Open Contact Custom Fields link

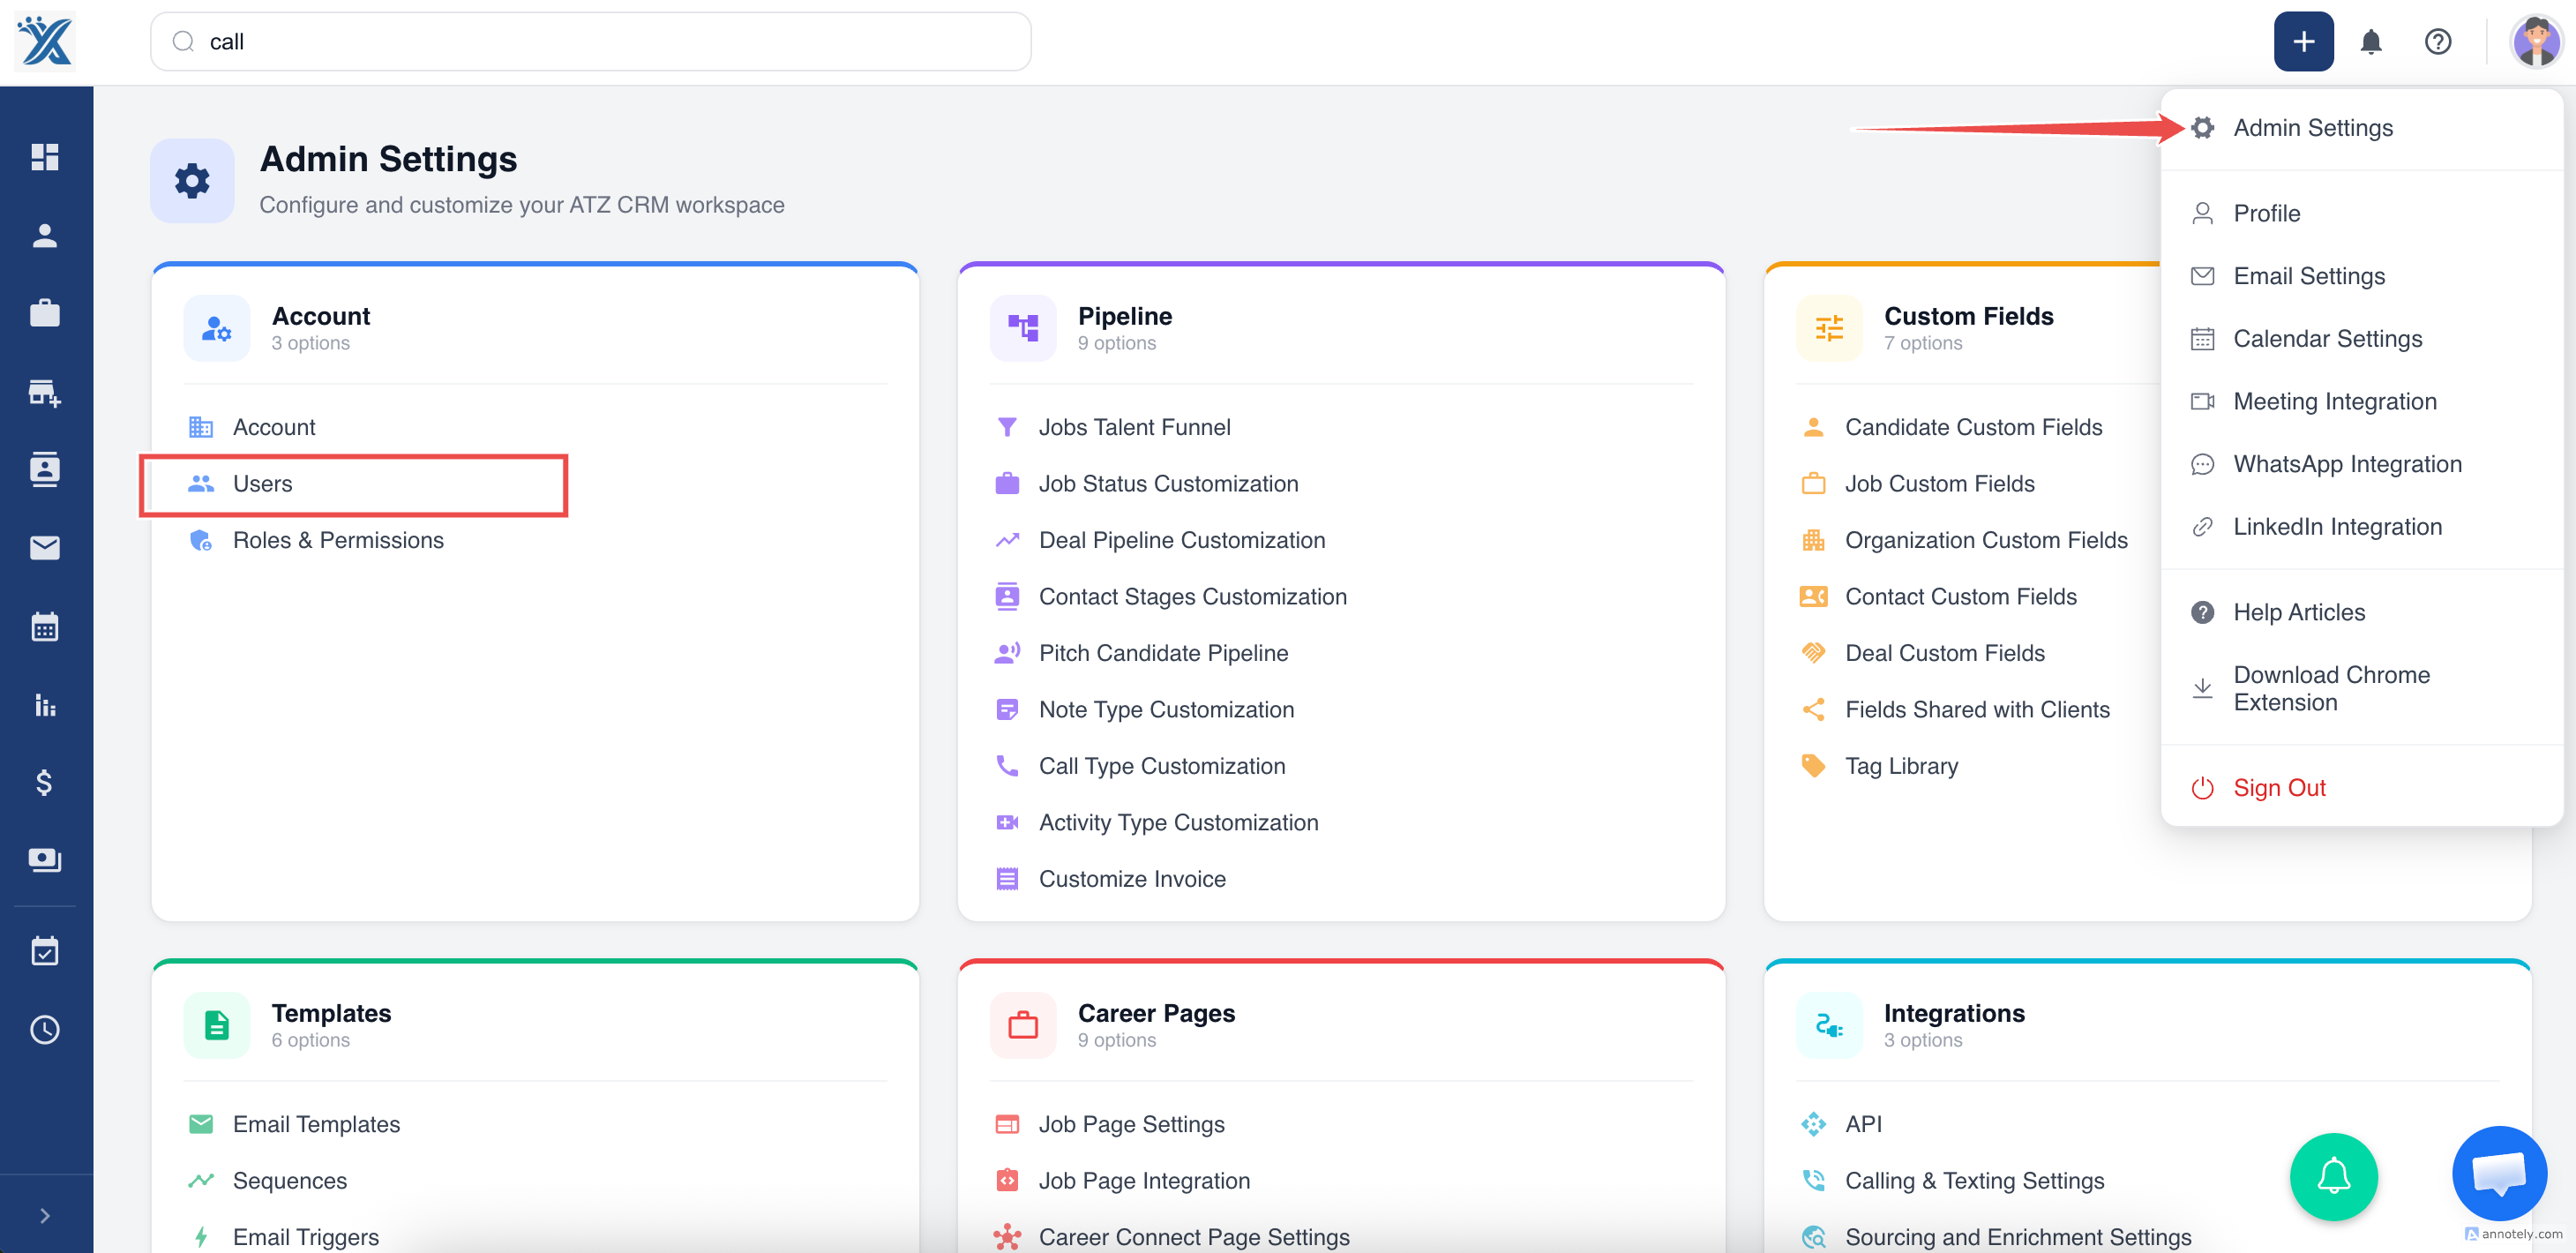coord(1960,597)
